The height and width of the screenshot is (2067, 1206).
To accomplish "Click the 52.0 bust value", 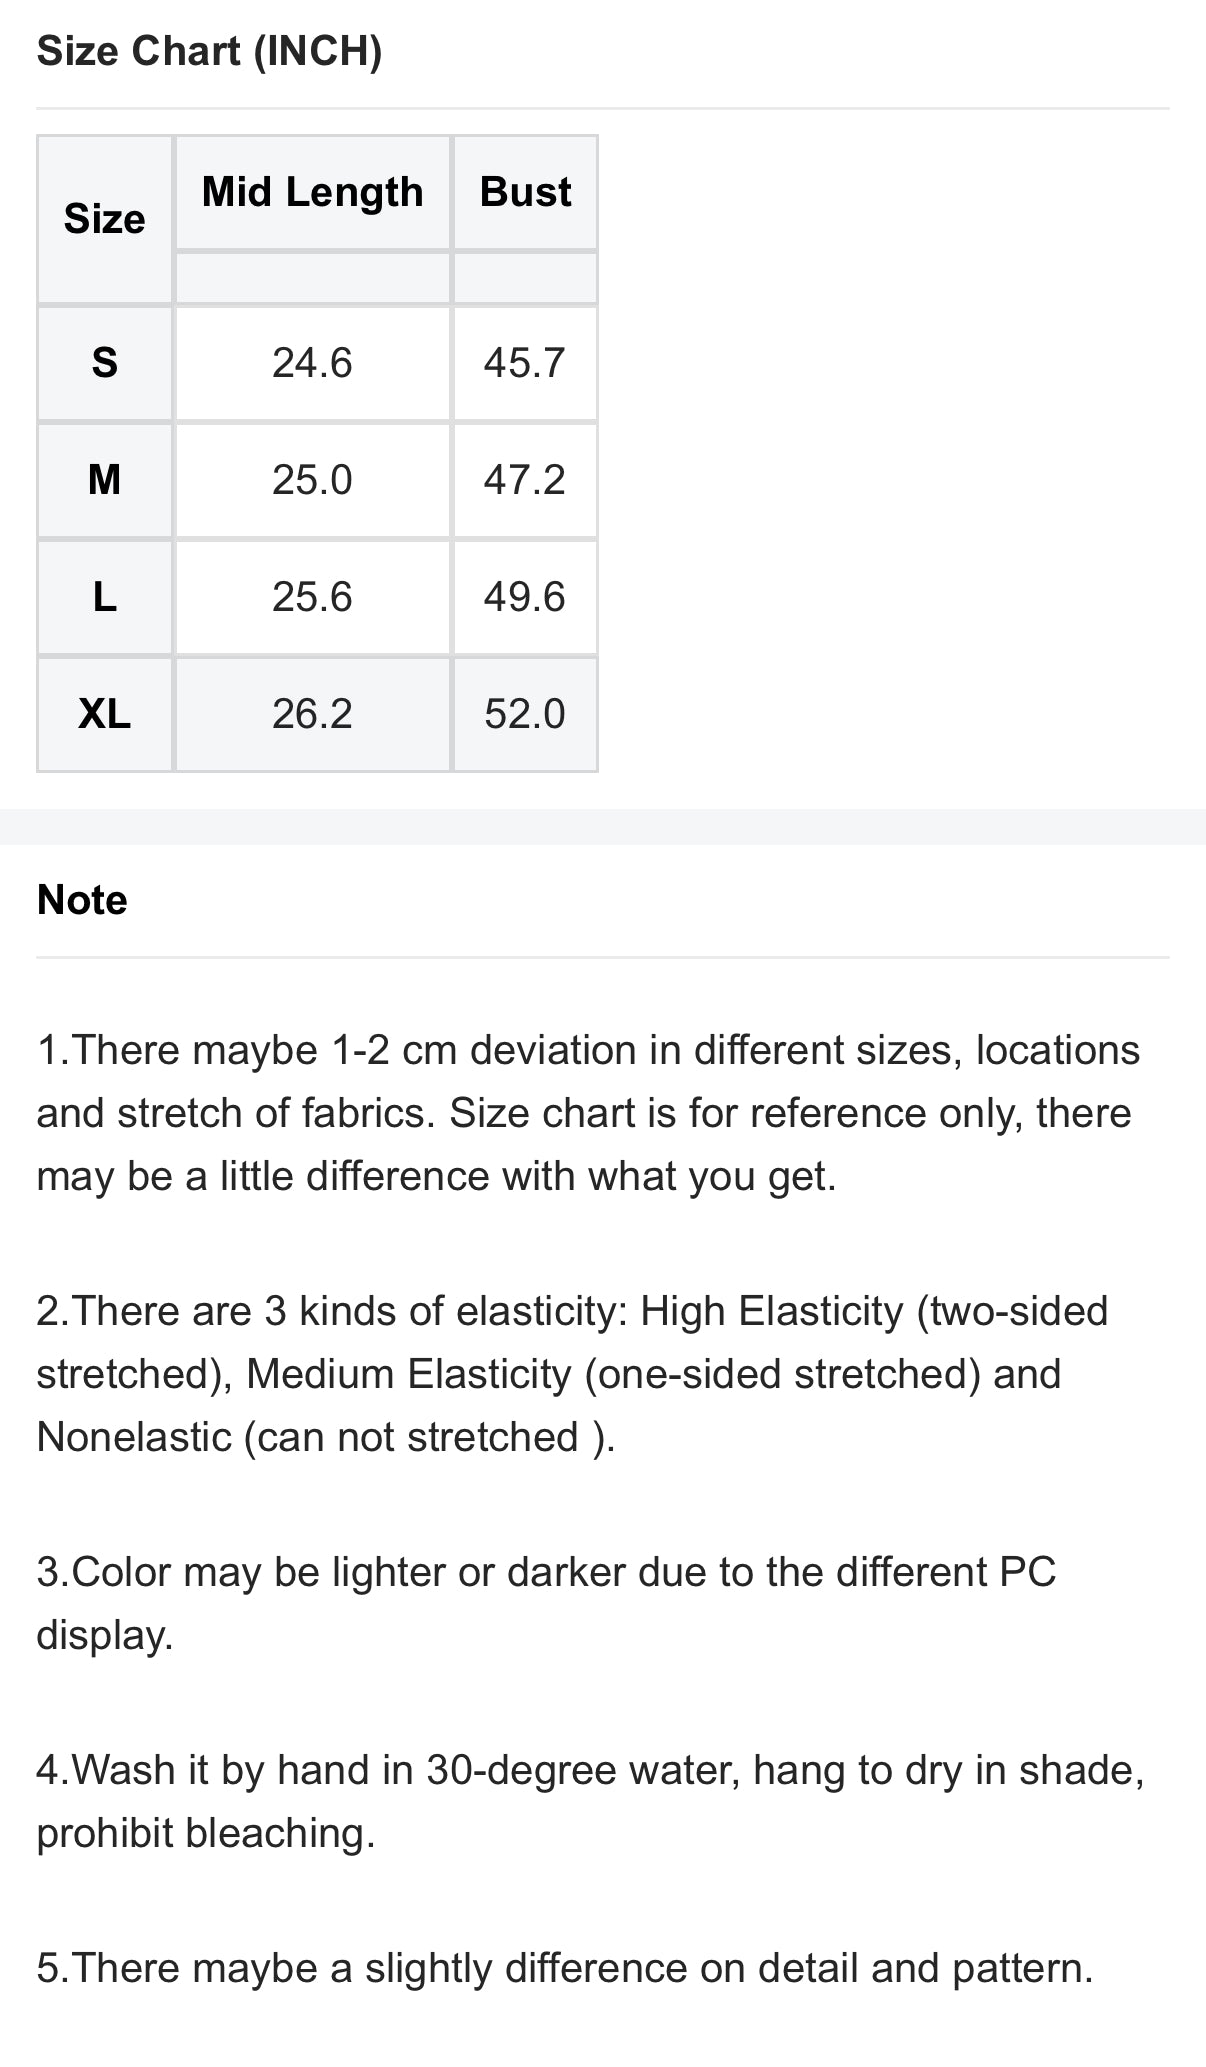I will click(524, 714).
